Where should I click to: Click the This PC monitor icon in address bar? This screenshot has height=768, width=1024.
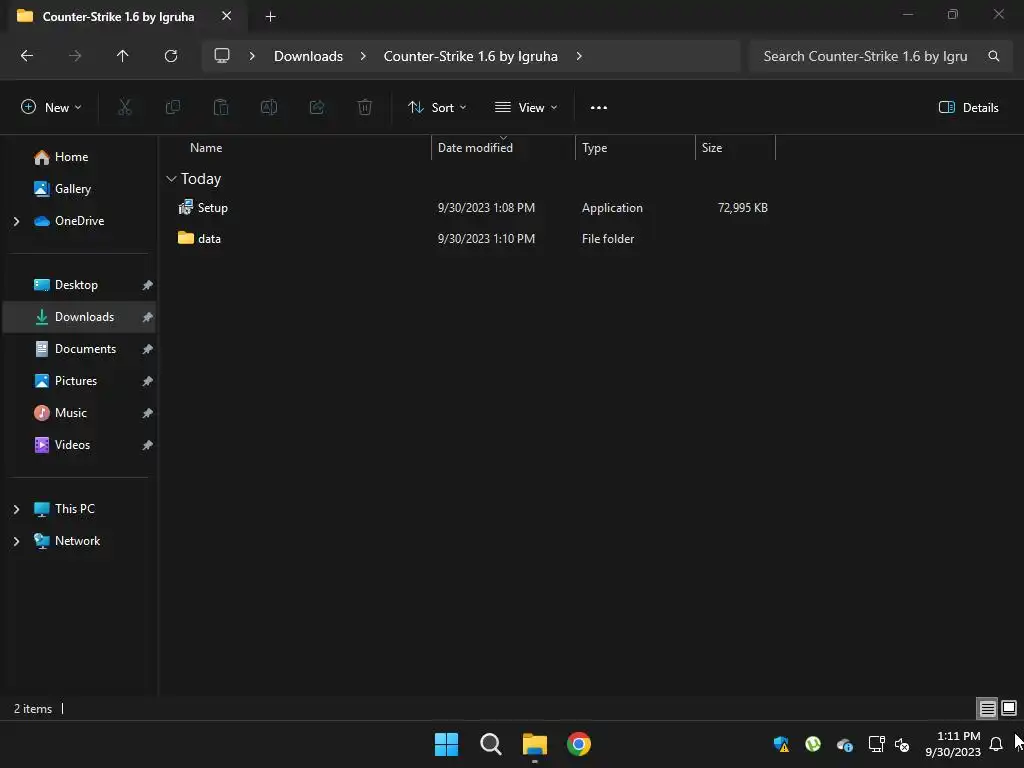[222, 56]
